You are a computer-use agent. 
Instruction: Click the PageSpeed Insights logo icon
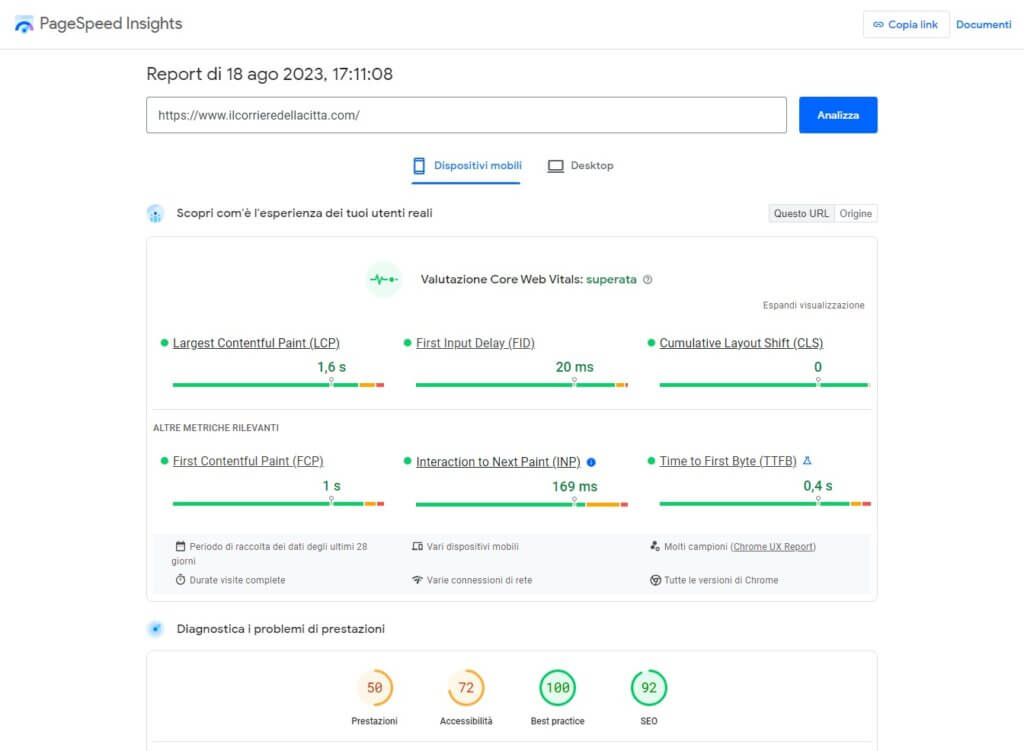click(24, 24)
